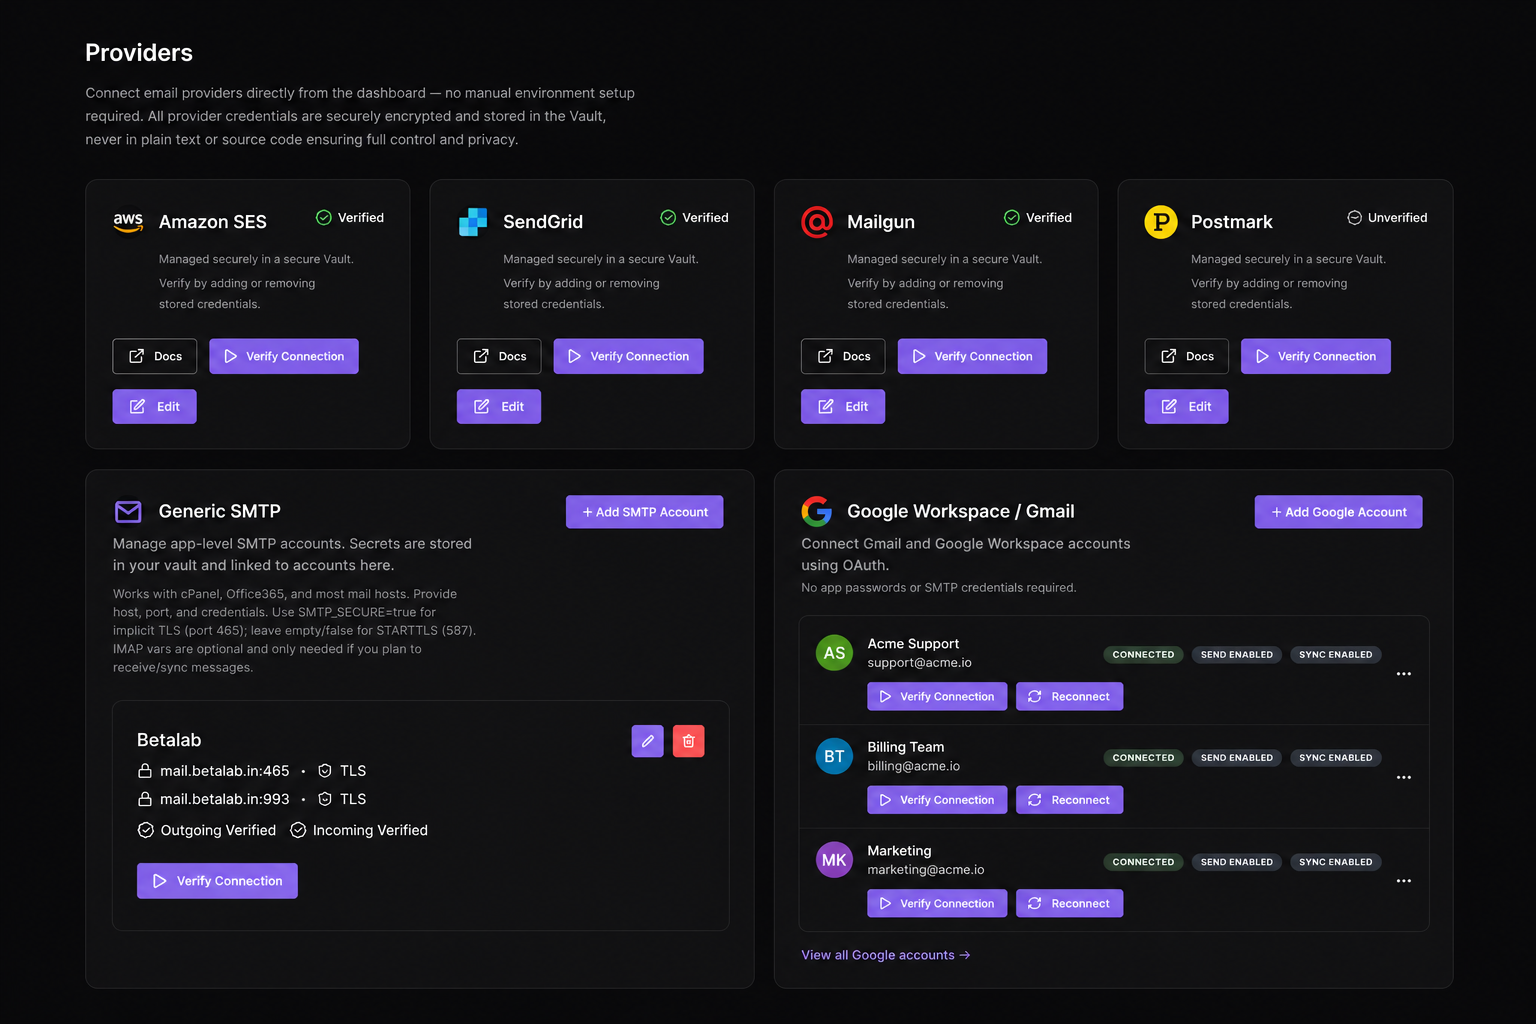This screenshot has width=1536, height=1024.
Task: Open more options for Marketing account
Action: (1404, 881)
